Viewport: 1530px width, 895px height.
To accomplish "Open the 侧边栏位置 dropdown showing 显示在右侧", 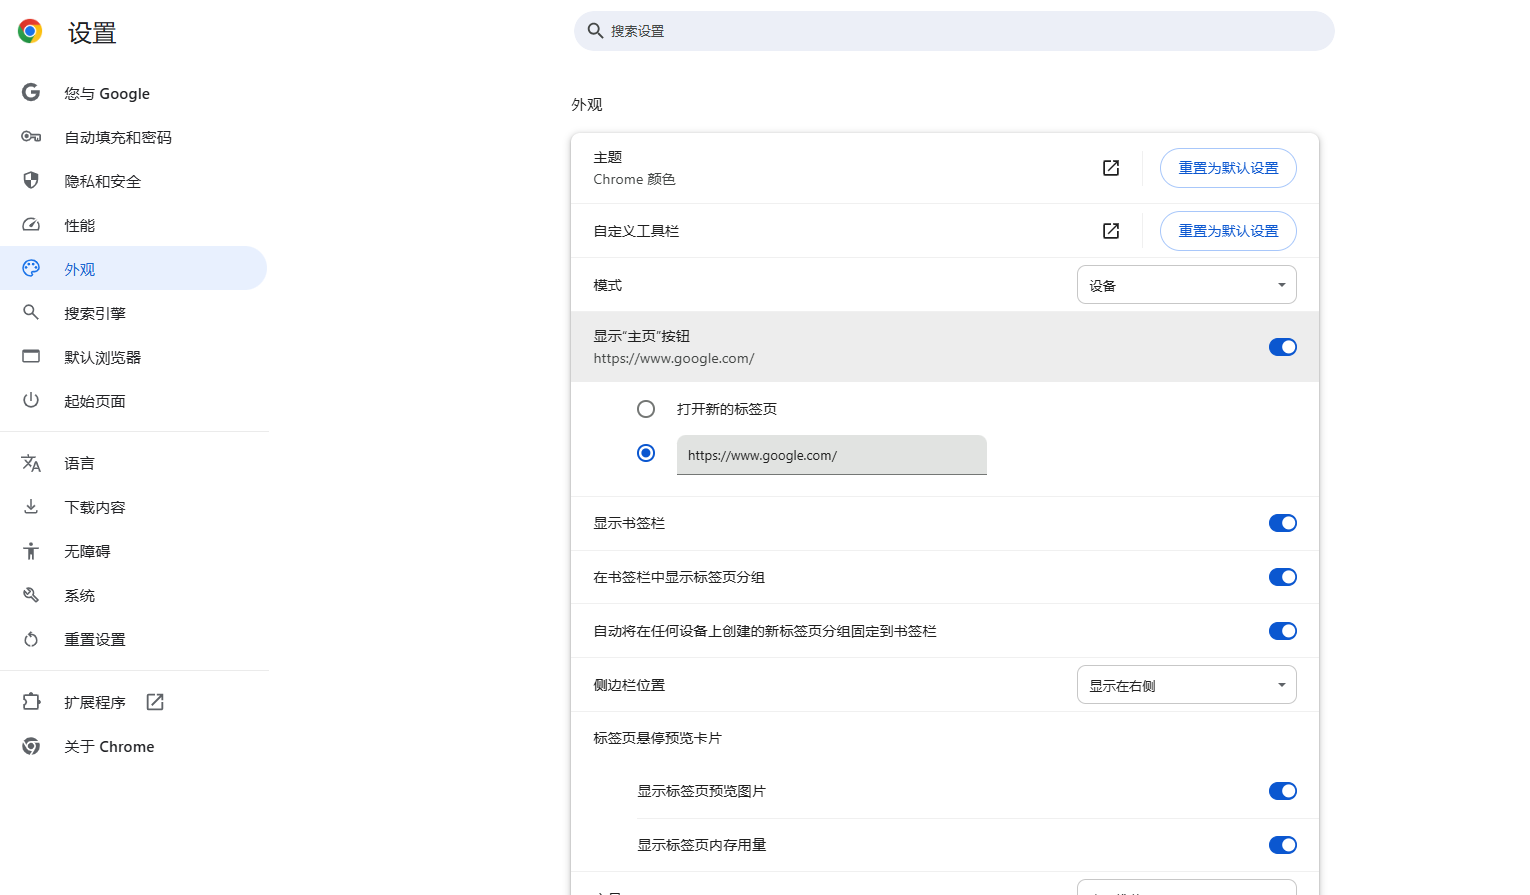I will (1186, 685).
